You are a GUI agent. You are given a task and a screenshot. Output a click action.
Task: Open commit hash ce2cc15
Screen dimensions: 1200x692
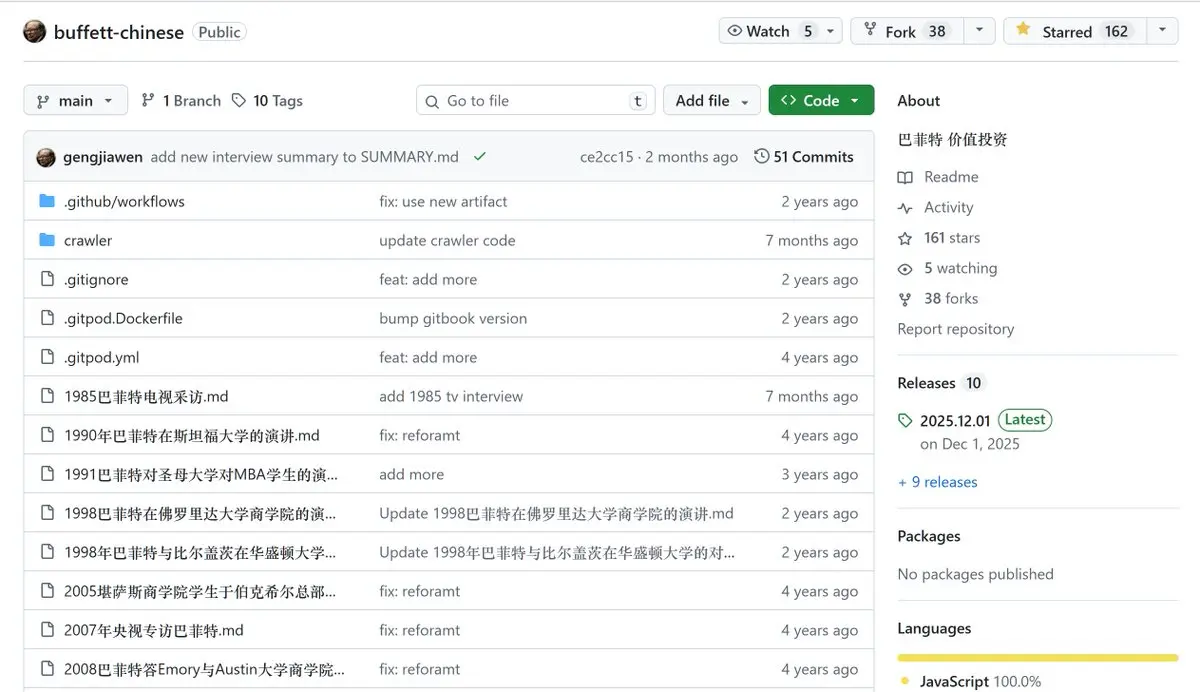click(606, 157)
